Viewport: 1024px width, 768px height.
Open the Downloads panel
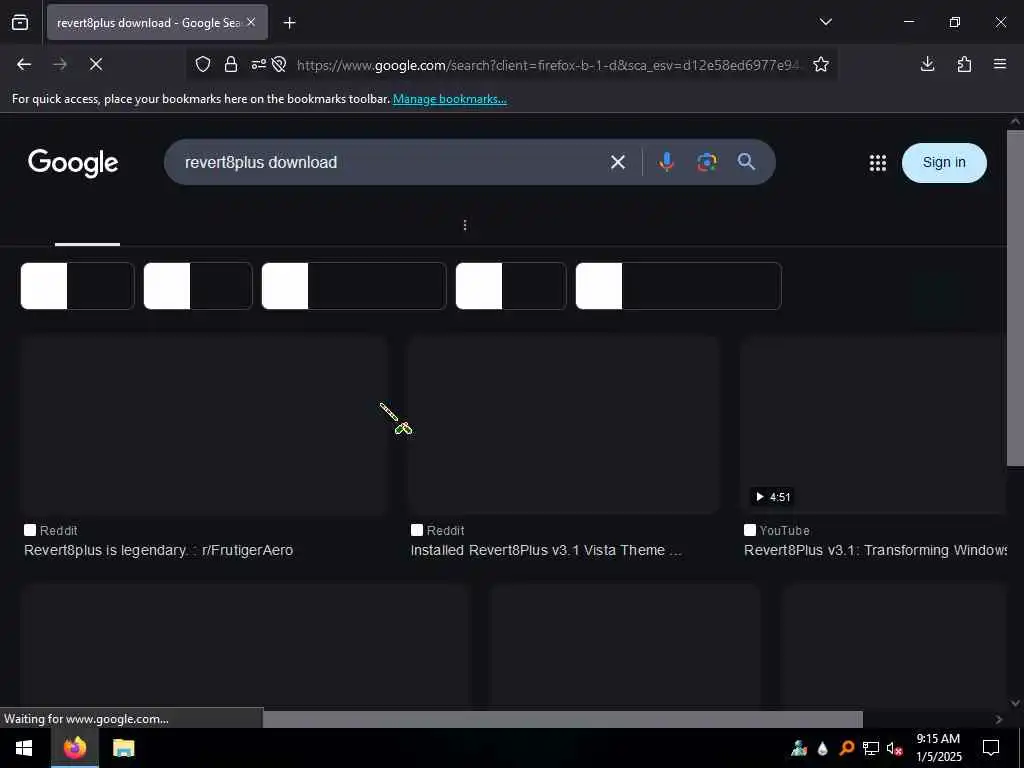point(927,64)
